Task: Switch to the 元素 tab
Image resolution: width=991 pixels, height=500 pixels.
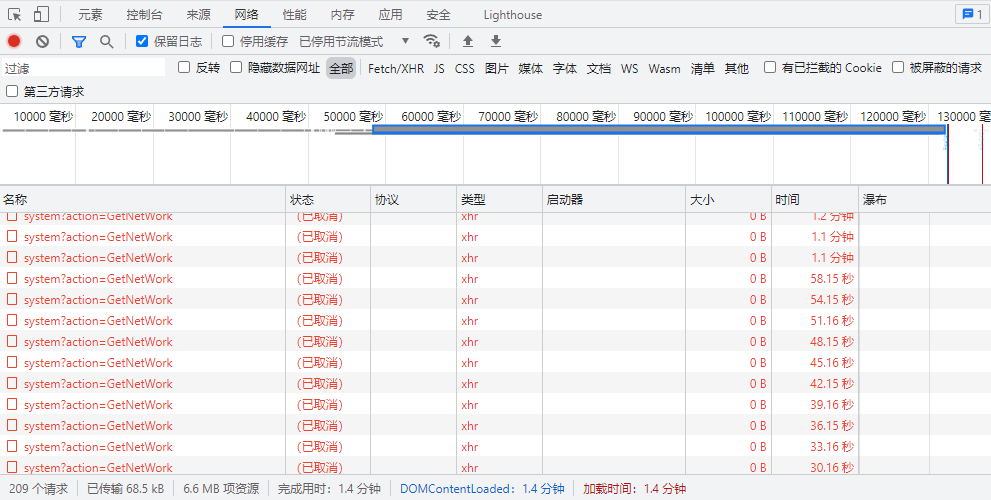Action: pos(90,15)
